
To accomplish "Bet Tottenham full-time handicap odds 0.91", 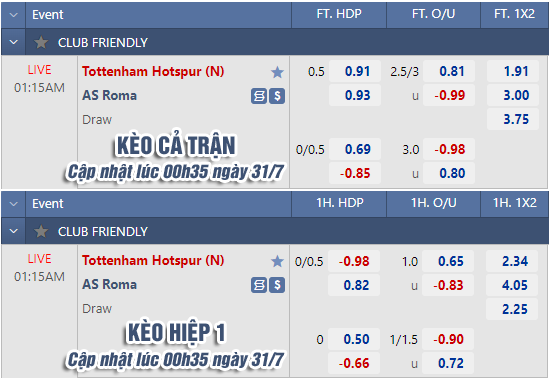I will point(355,71).
